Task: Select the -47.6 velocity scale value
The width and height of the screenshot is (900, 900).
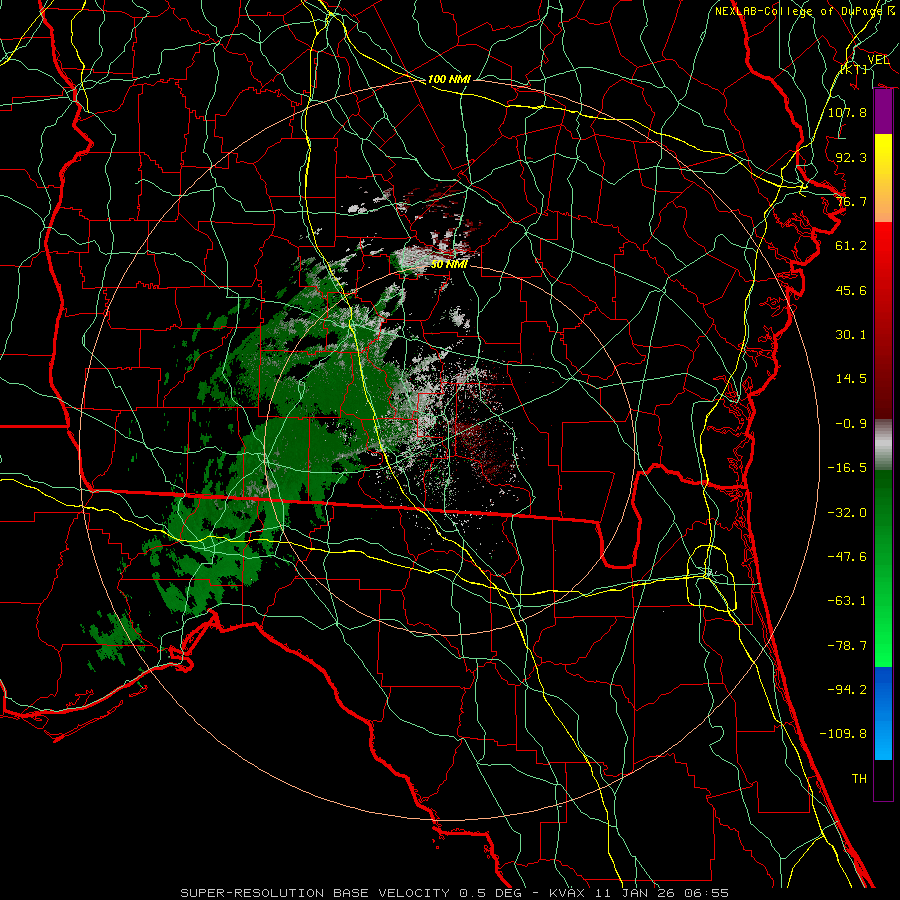Action: coord(847,557)
